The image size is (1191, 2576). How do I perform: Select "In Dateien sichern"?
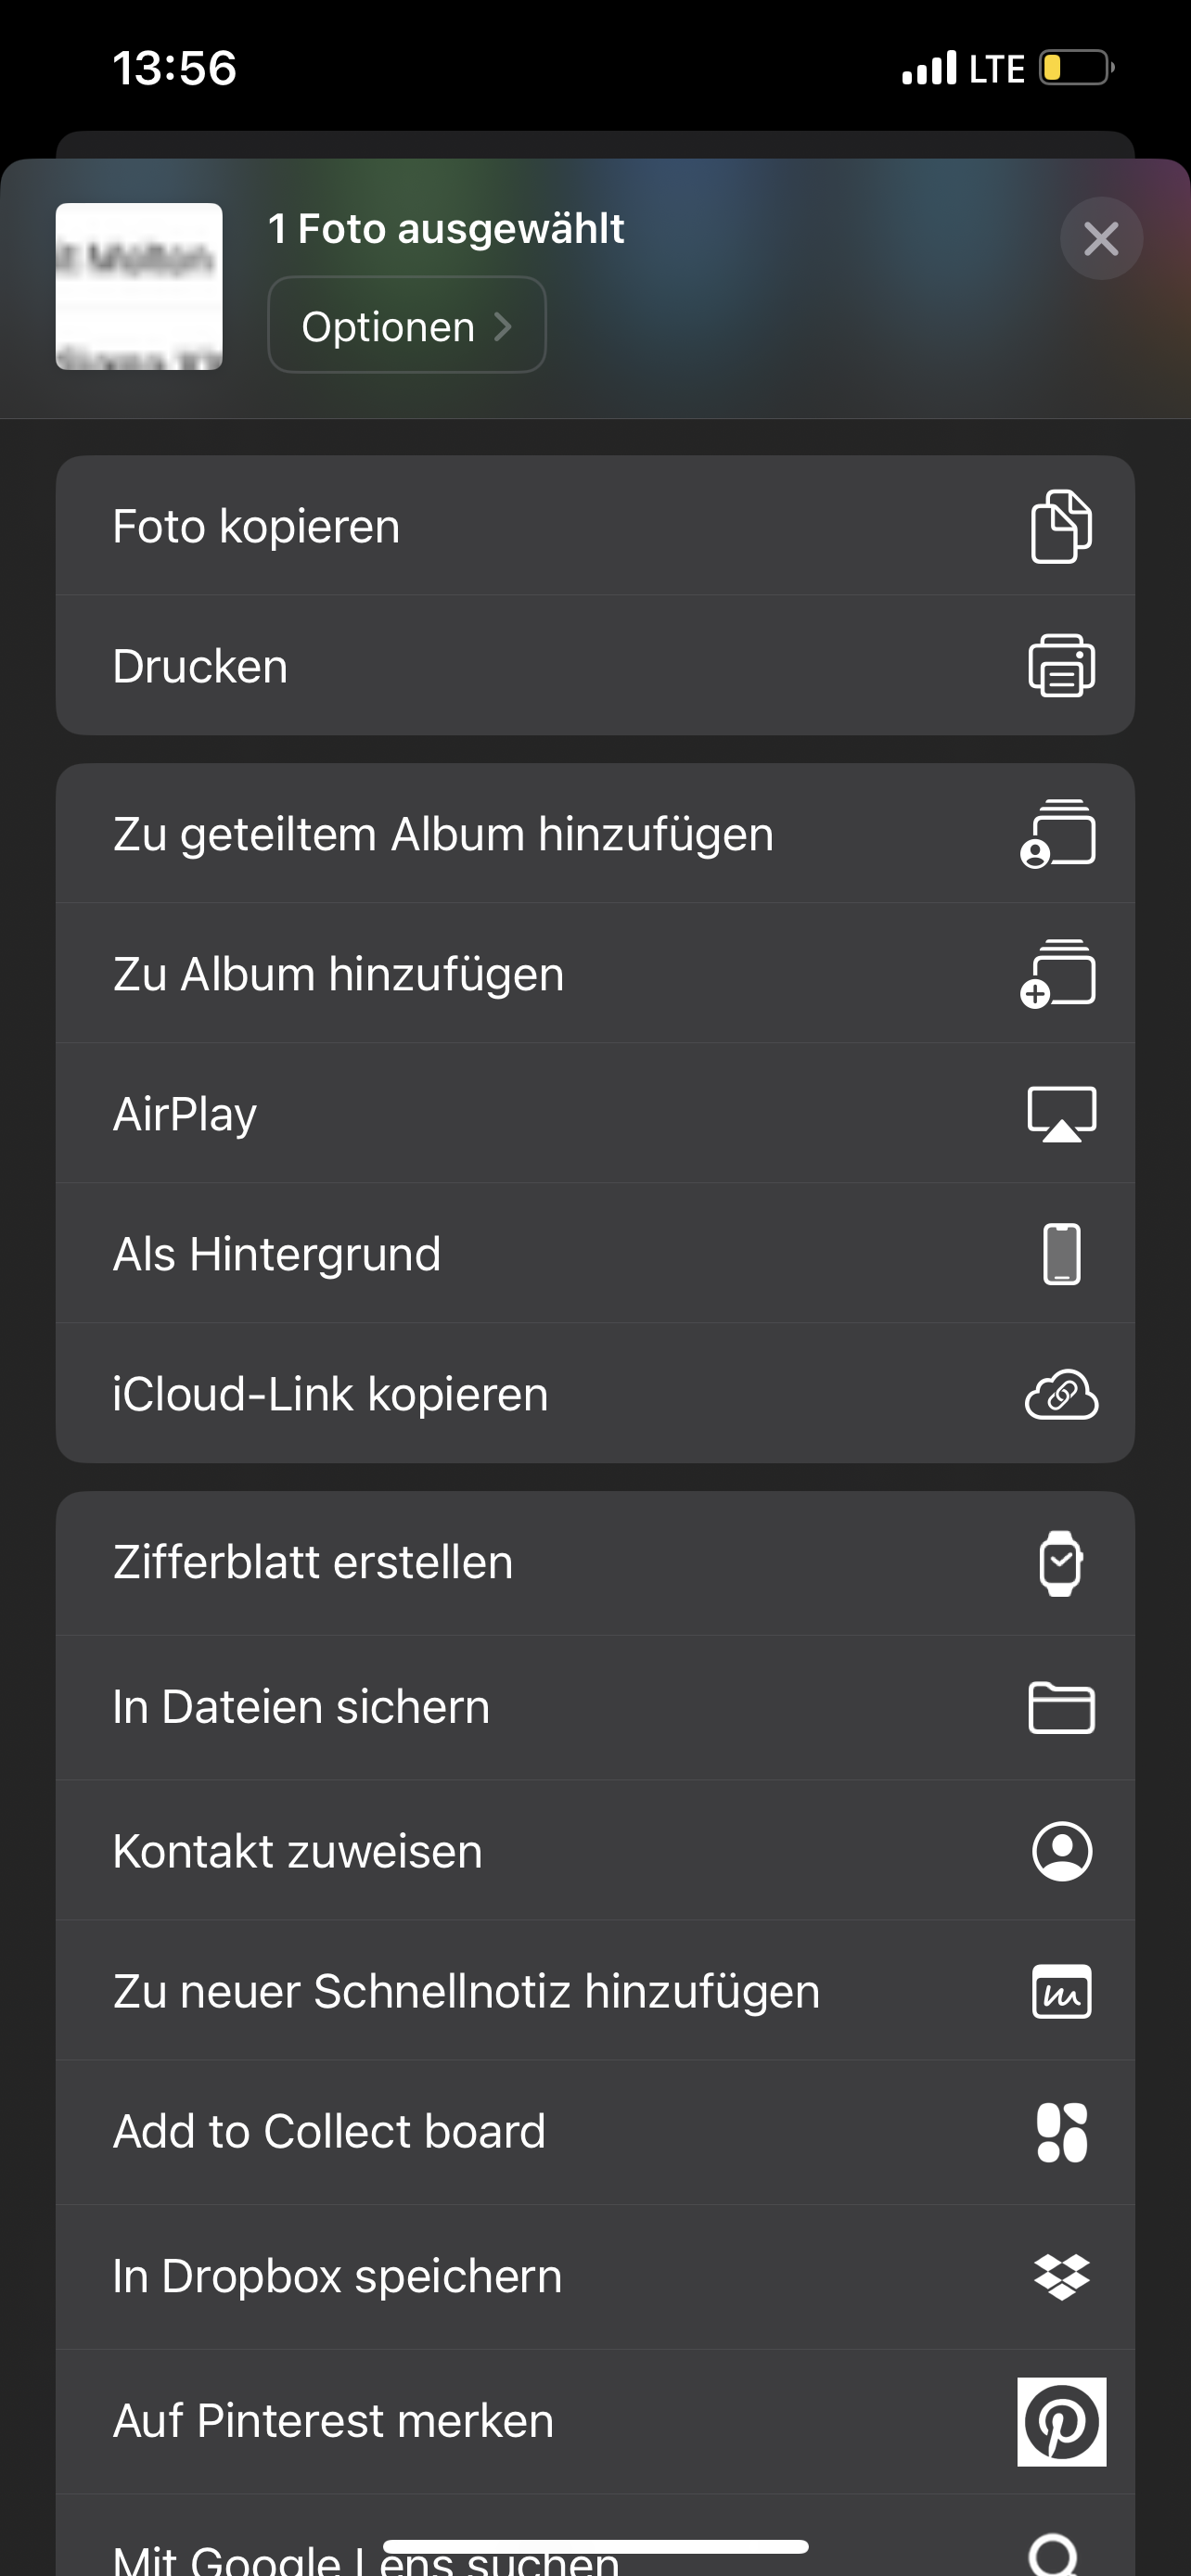click(x=302, y=1707)
